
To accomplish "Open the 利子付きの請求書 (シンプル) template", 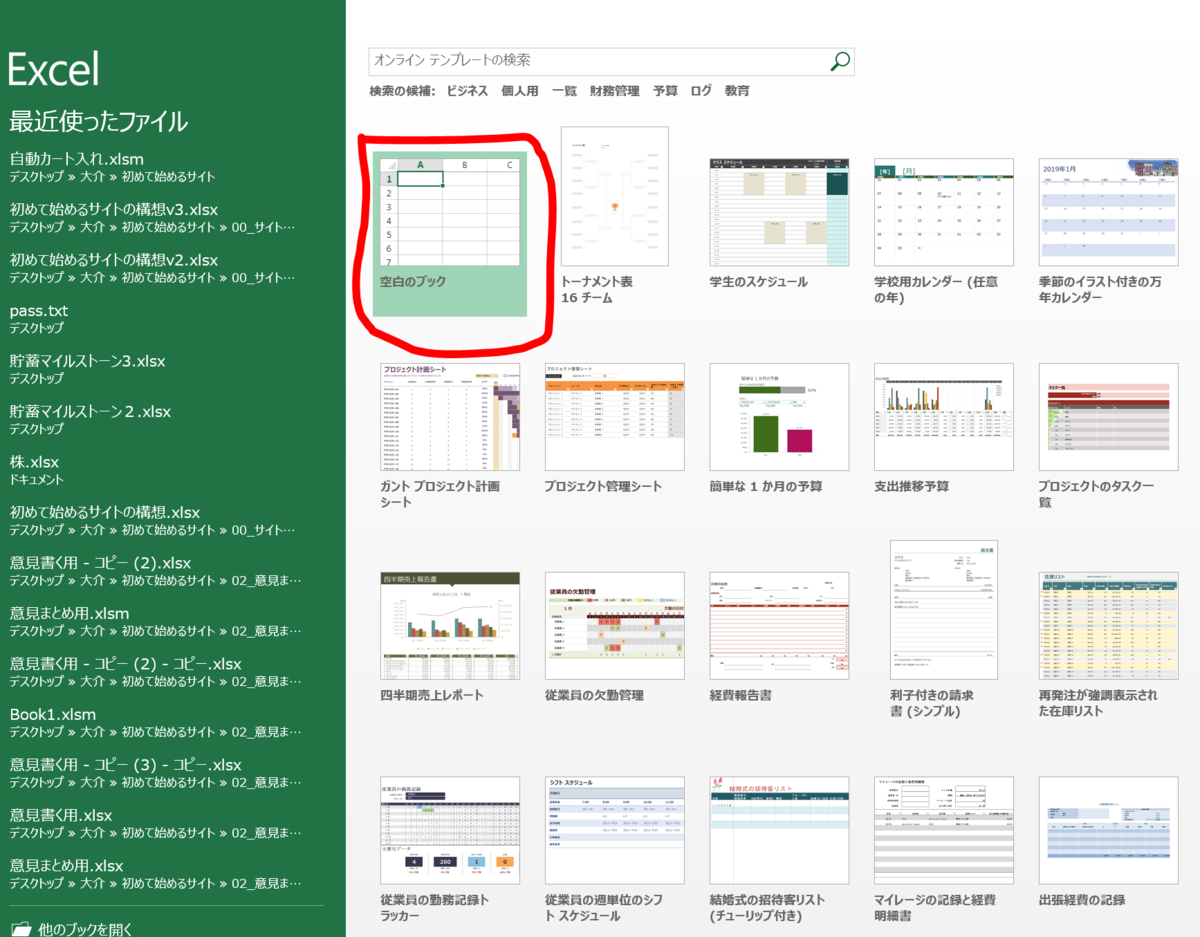I will pos(943,630).
